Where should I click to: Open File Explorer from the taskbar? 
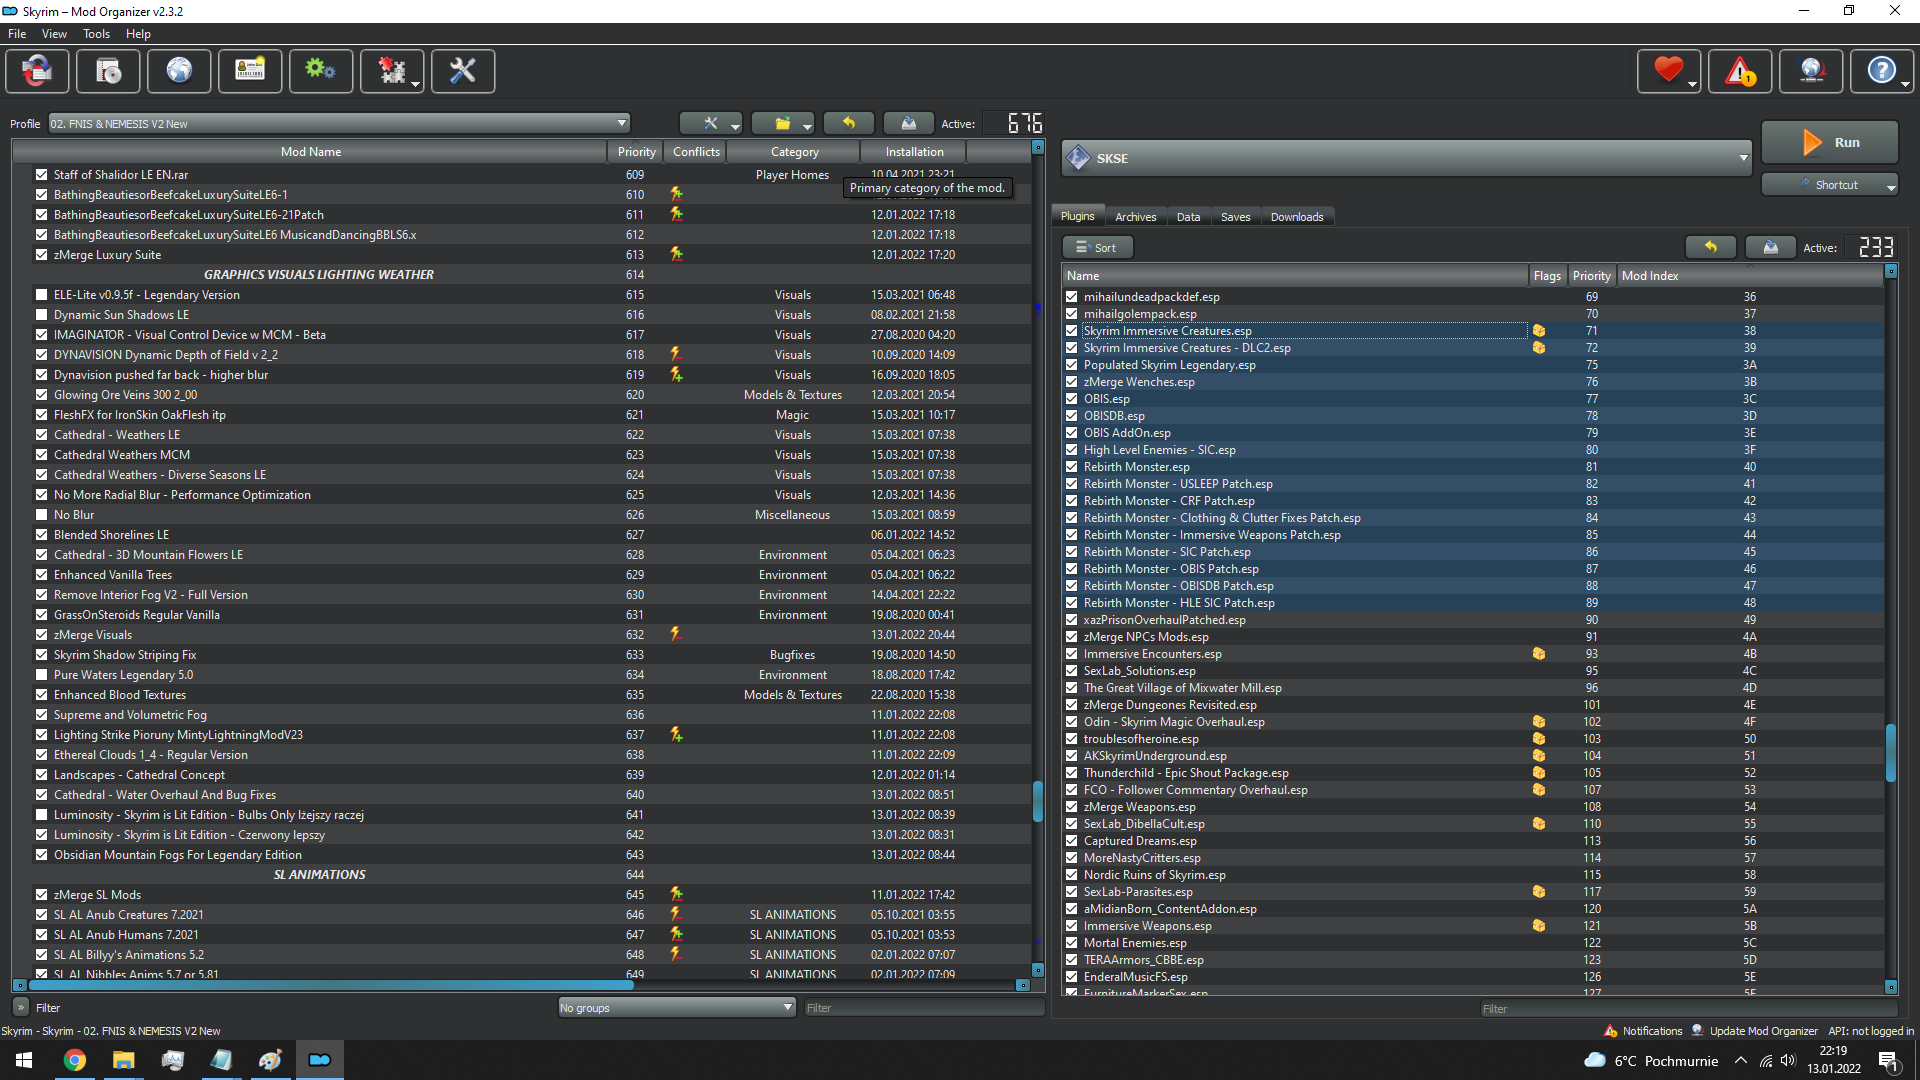point(123,1060)
